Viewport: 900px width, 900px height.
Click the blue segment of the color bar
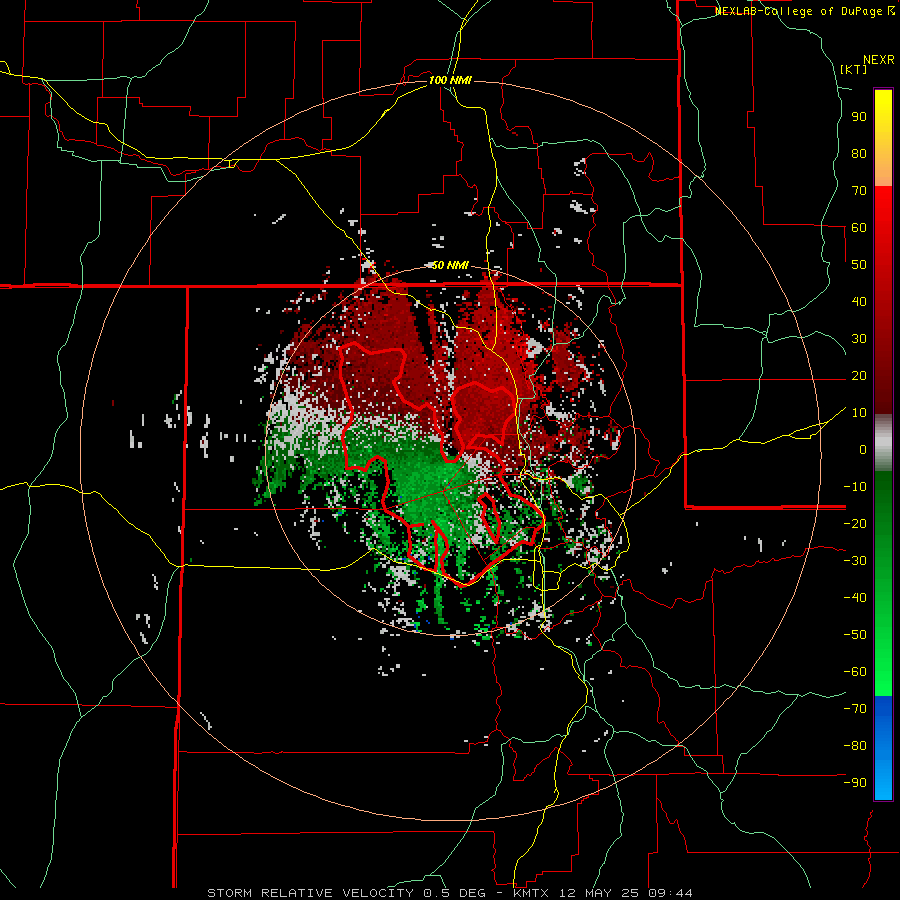click(x=883, y=747)
